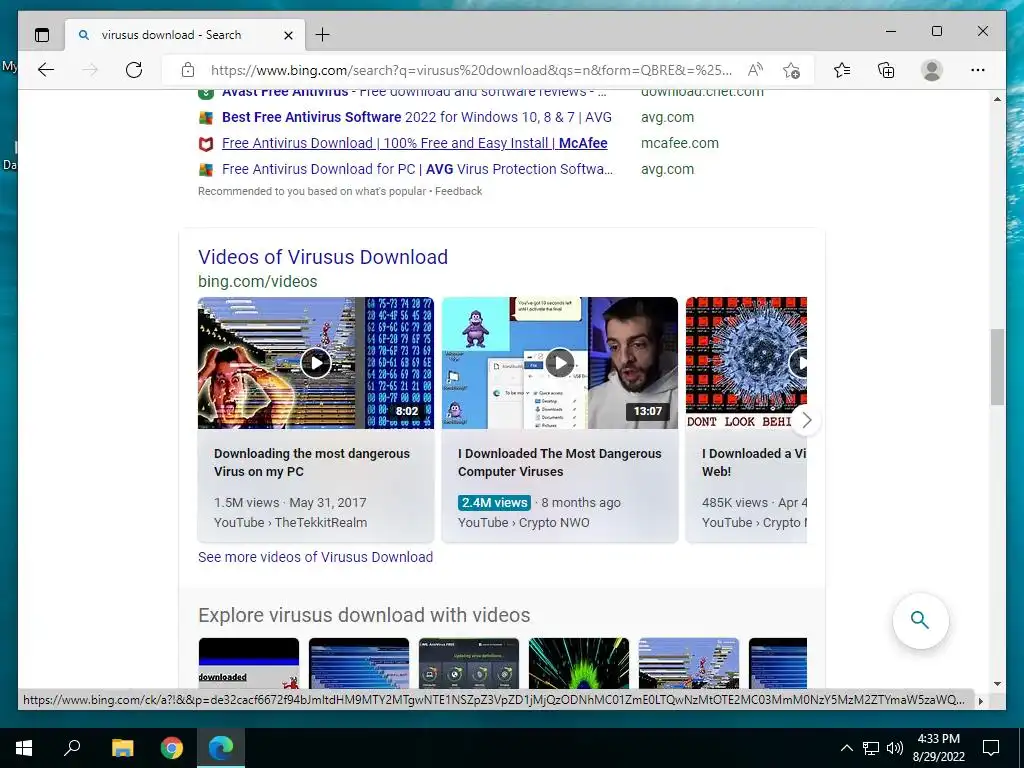Open McAfee Free Antivirus Download link
The width and height of the screenshot is (1024, 768).
pos(415,143)
